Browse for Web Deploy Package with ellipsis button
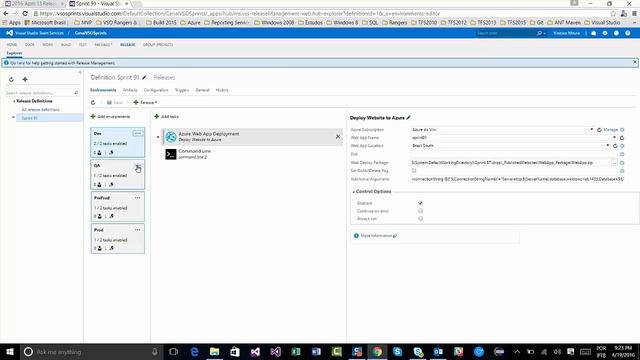The height and width of the screenshot is (360, 640). 614,163
